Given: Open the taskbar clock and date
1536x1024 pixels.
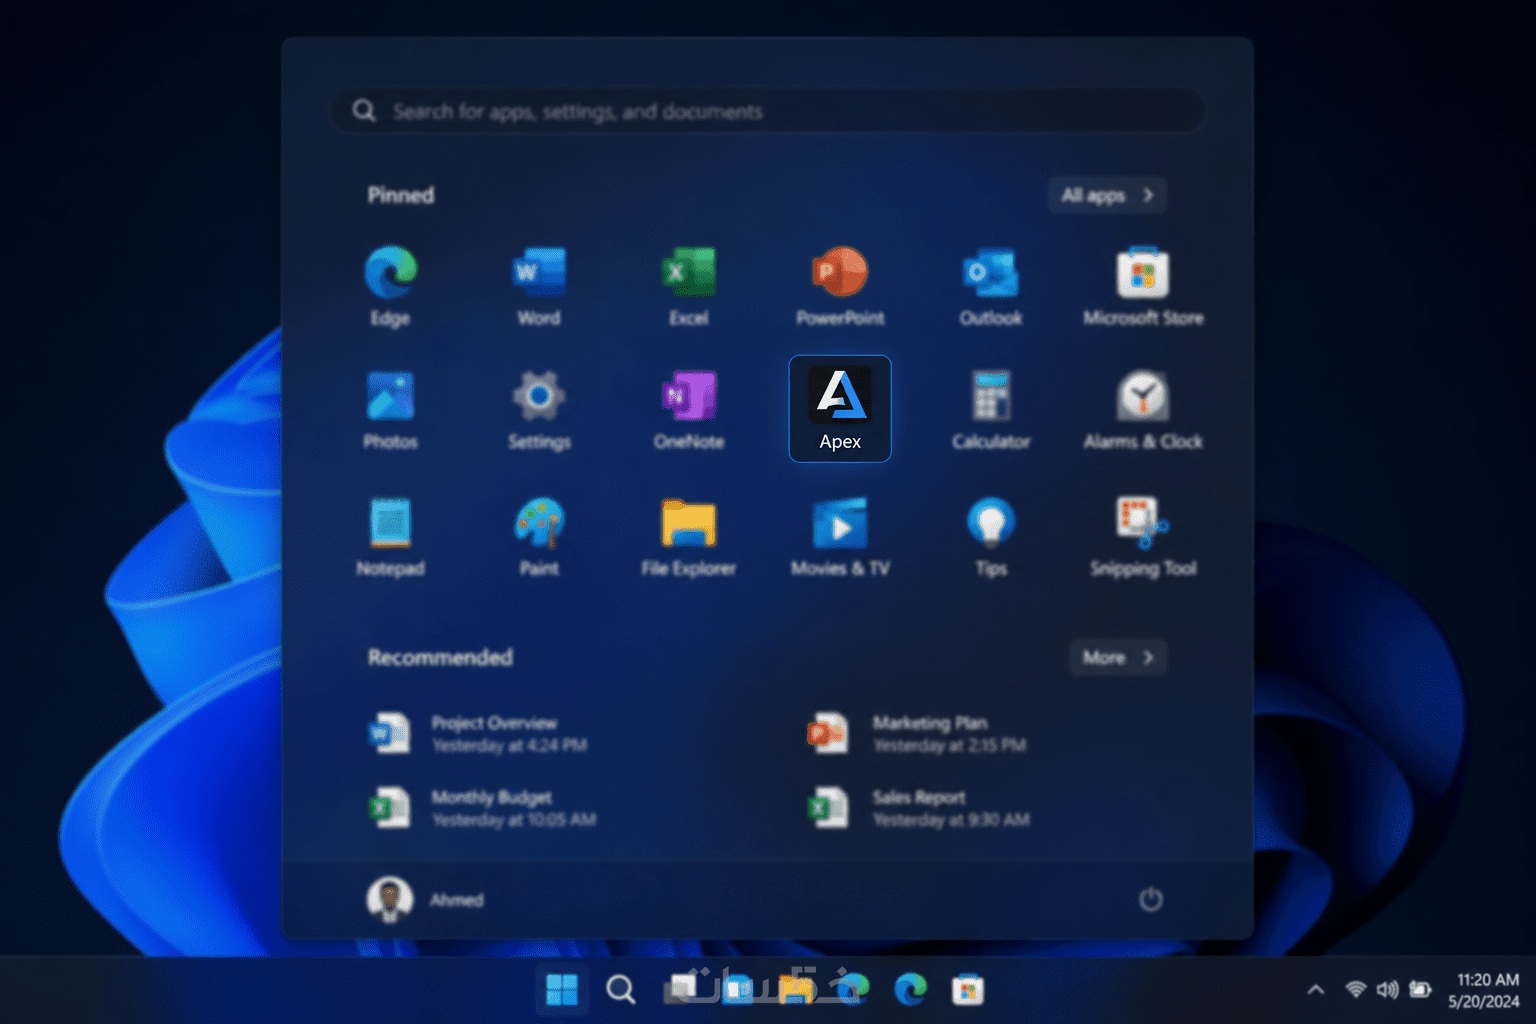Looking at the screenshot, I should pos(1485,990).
